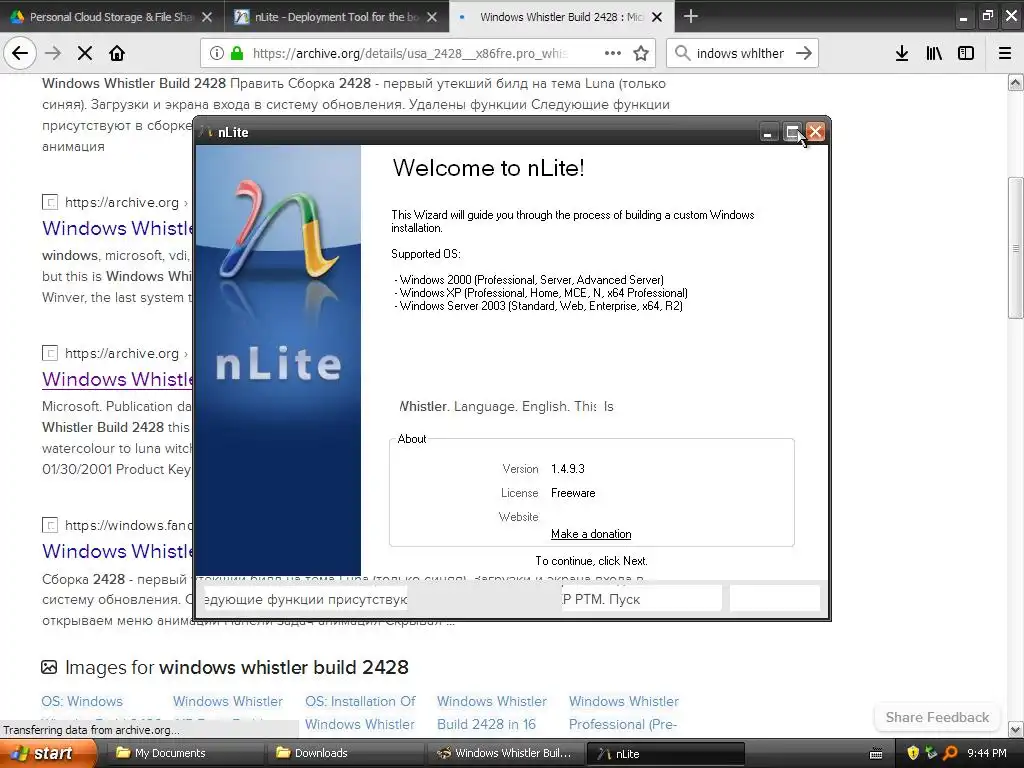Maximize the nLite window

tap(792, 133)
